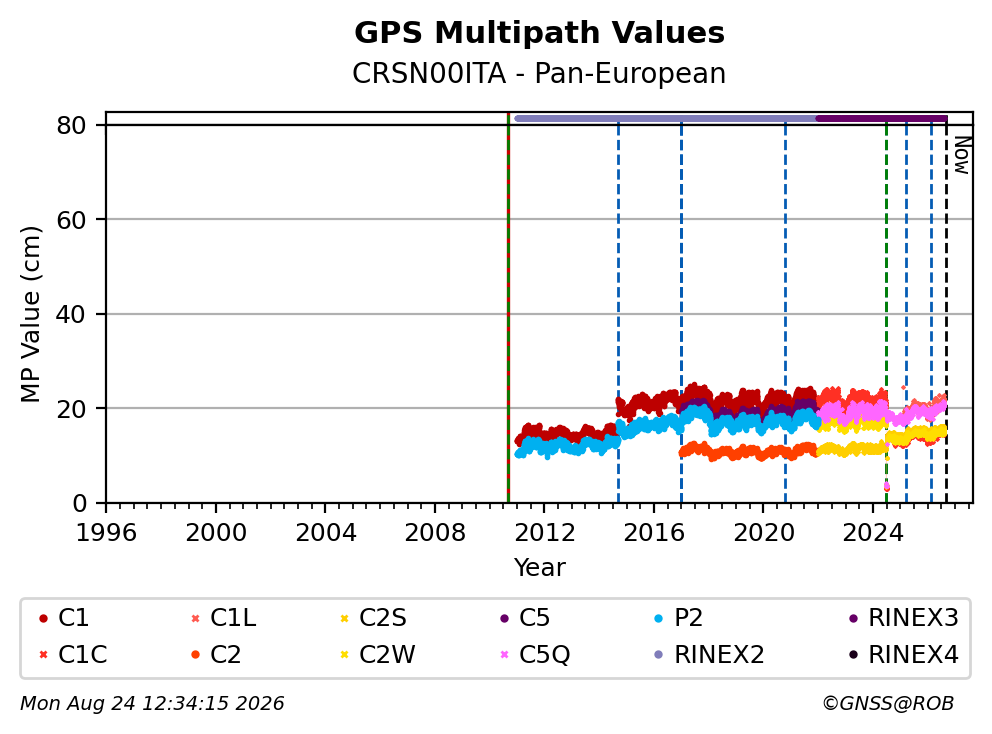
Task: Click the MP Value (cm) axis label
Action: pyautogui.click(x=30, y=314)
